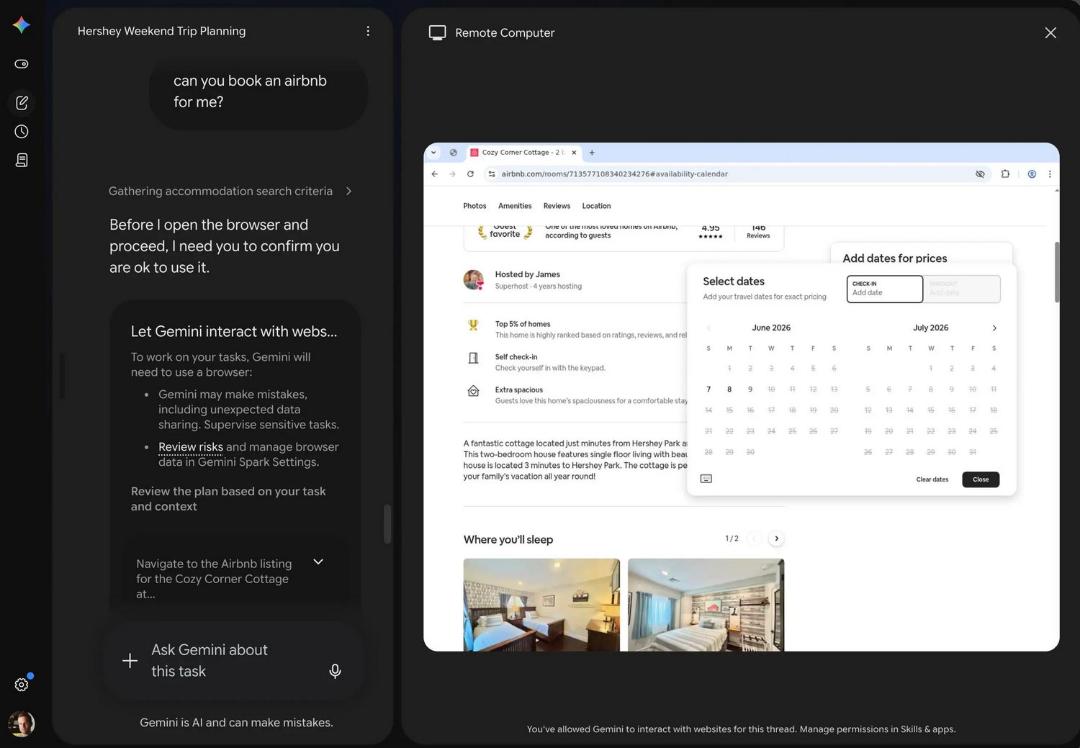Click the site info icon in address bar
Screen dimensions: 1080x748
click(491, 174)
